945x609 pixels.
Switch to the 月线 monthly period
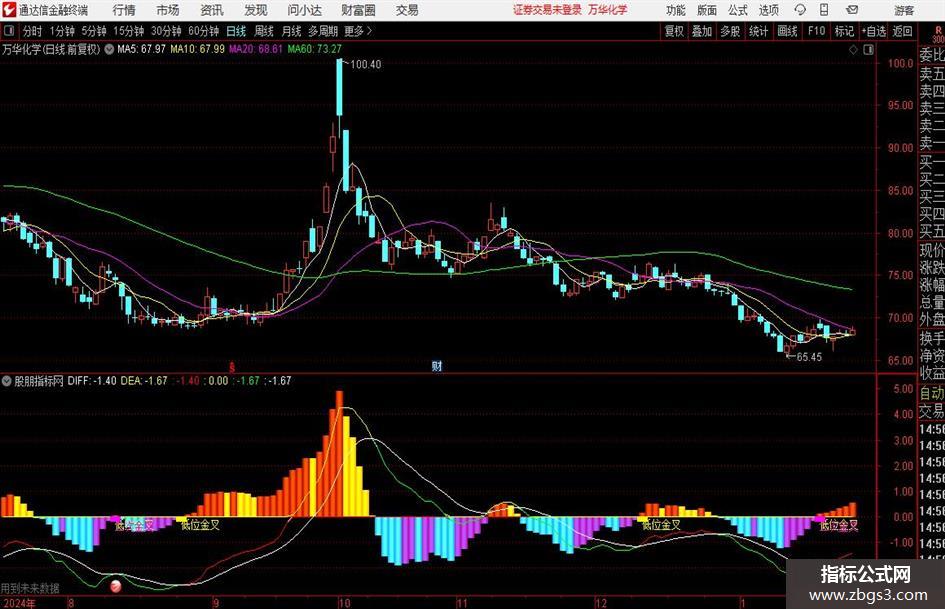coord(291,31)
